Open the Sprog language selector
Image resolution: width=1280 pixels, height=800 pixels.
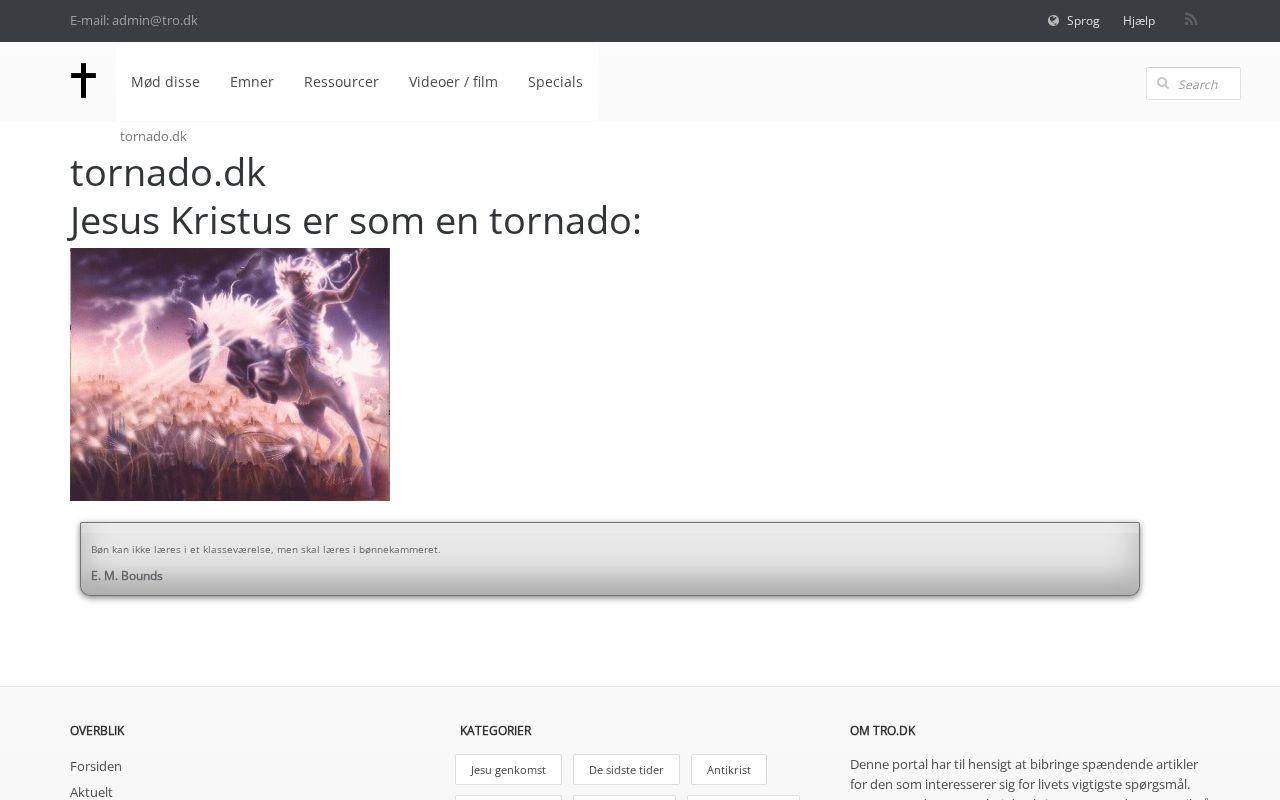1083,21
